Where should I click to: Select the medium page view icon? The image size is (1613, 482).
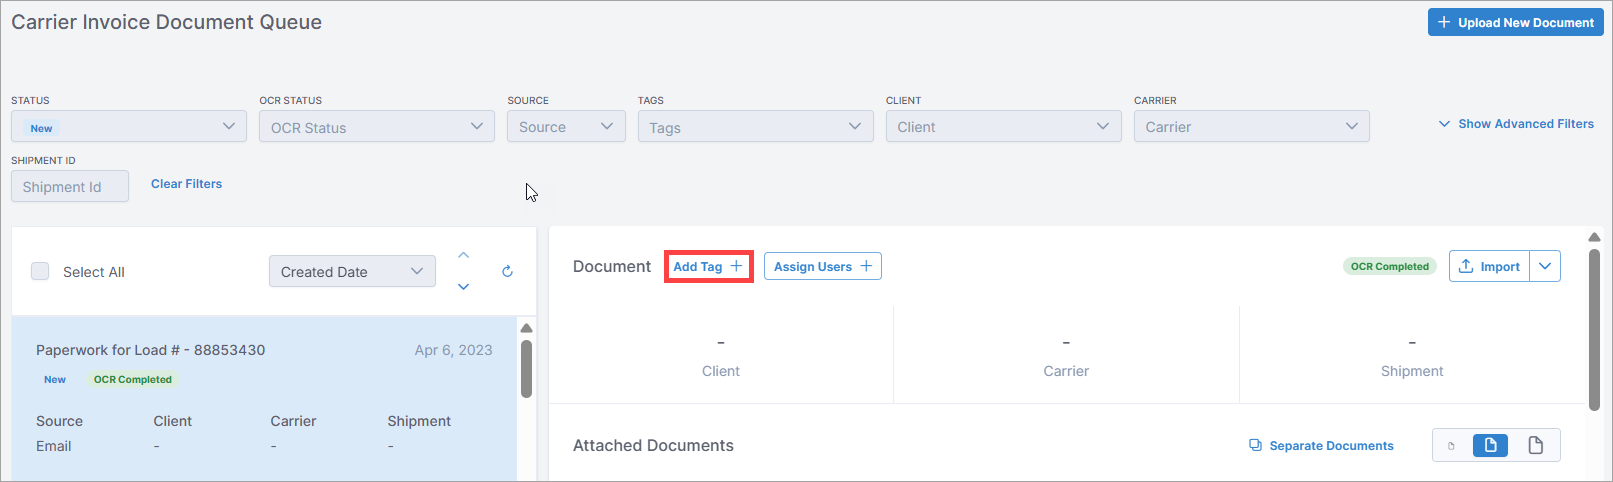[x=1490, y=446]
